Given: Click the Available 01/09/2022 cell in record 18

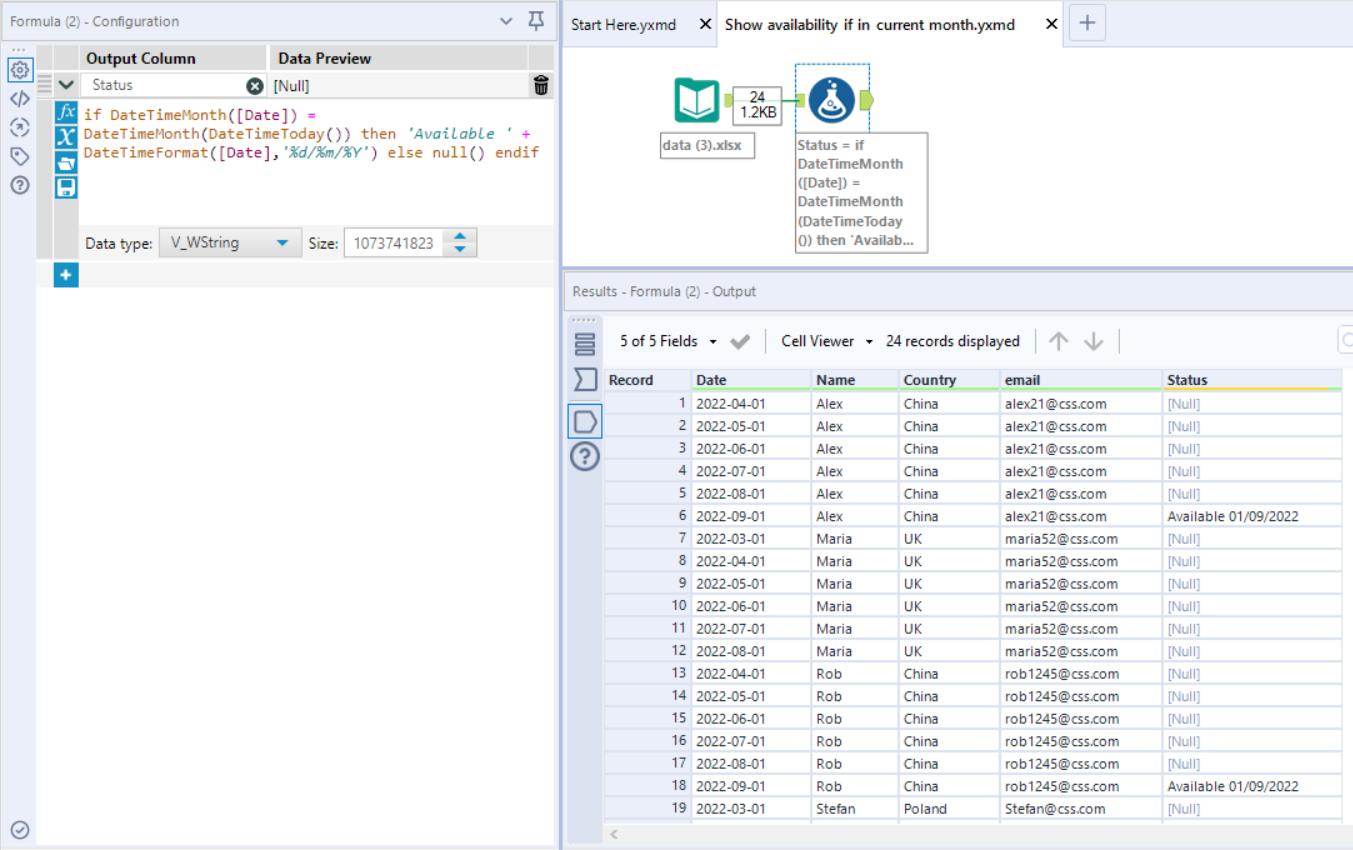Looking at the screenshot, I should pos(1252,786).
